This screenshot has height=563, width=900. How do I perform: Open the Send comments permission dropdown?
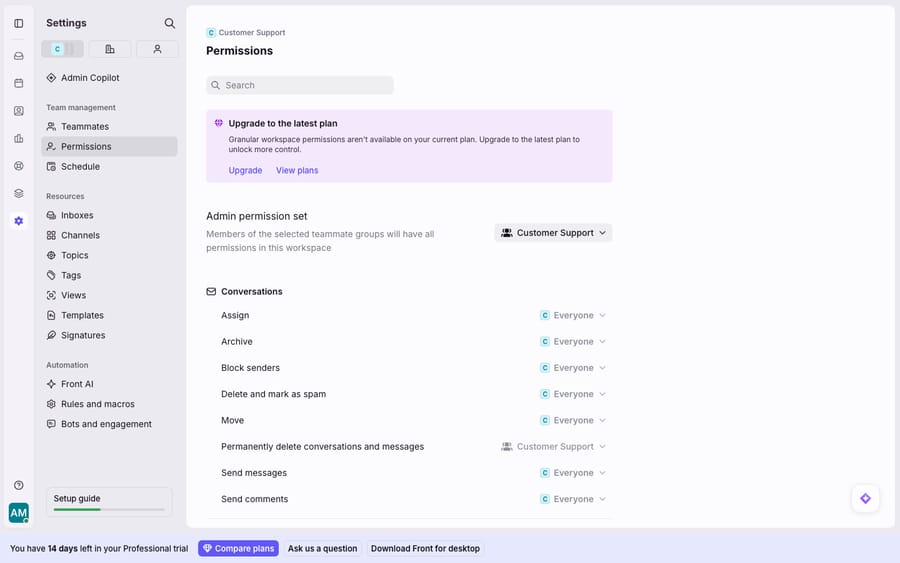573,499
